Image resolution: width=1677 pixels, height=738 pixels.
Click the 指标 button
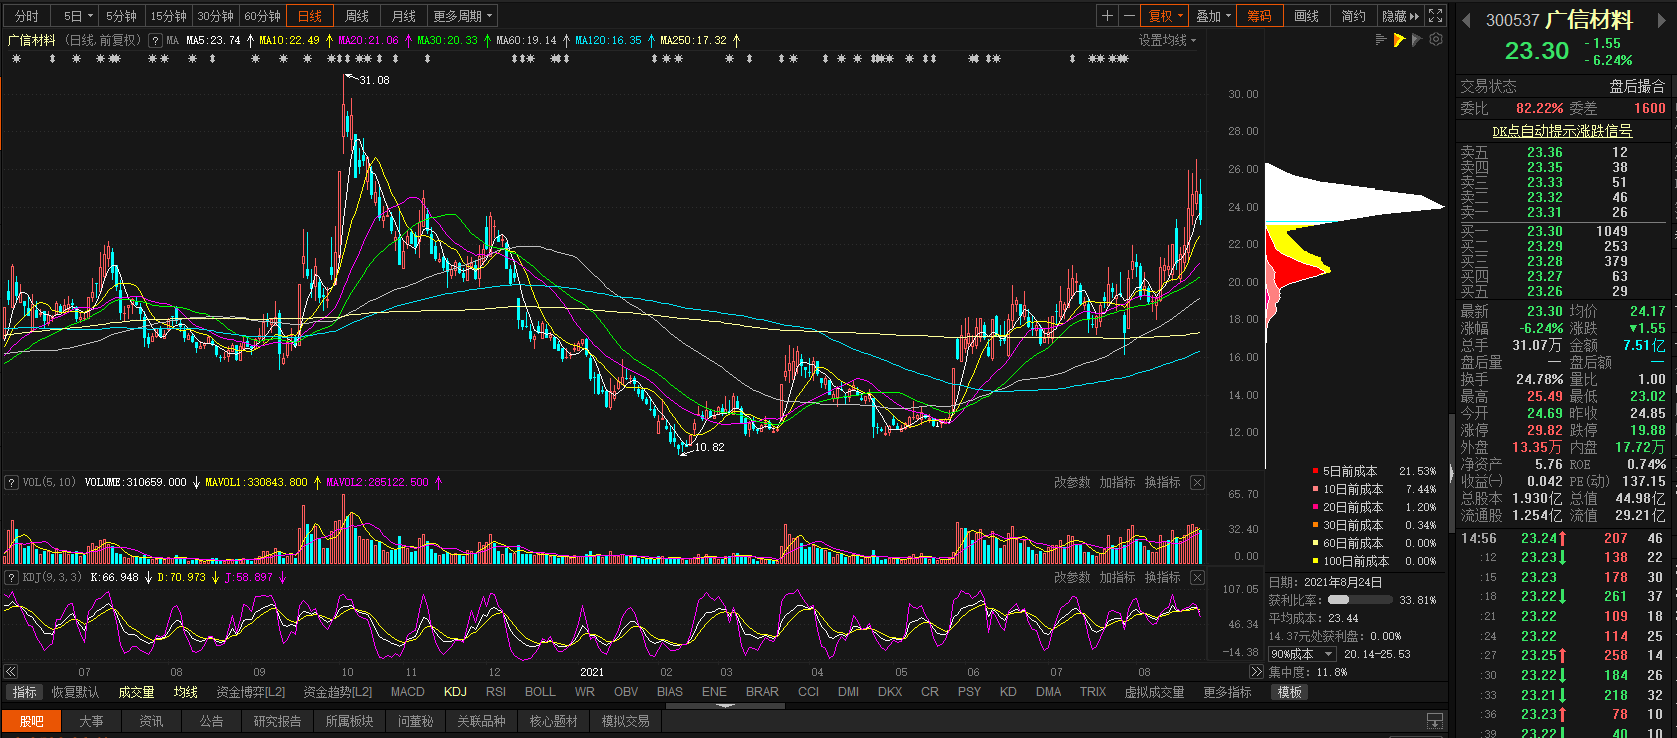(x=24, y=692)
